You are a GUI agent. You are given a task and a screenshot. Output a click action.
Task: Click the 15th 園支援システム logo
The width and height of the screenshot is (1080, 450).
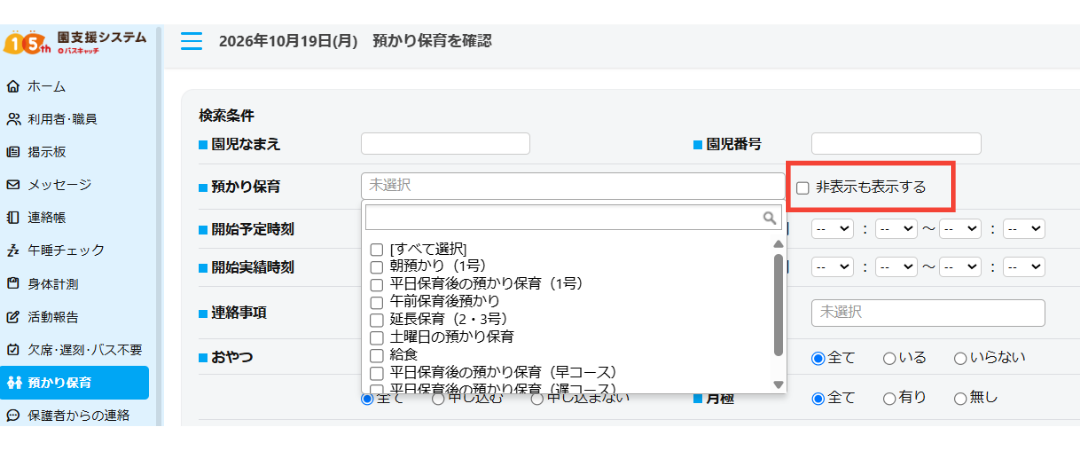(75, 42)
